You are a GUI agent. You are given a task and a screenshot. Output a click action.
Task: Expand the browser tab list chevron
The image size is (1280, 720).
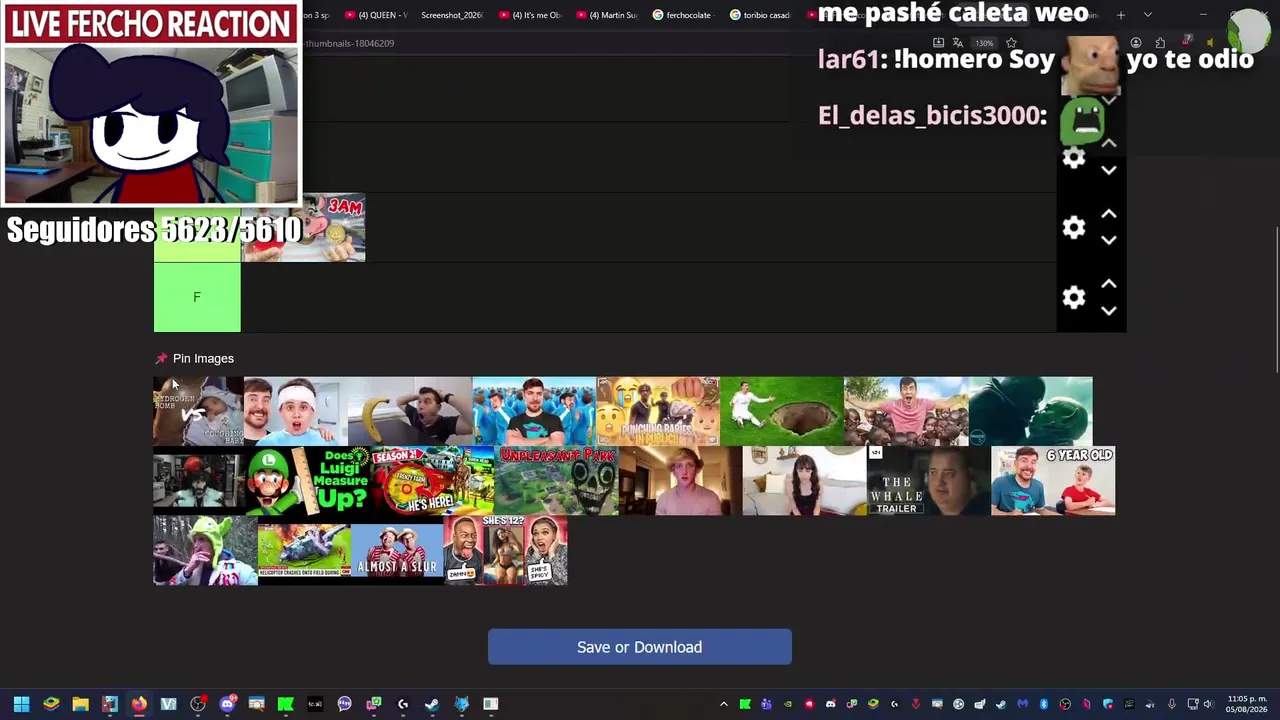pyautogui.click(x=1148, y=15)
